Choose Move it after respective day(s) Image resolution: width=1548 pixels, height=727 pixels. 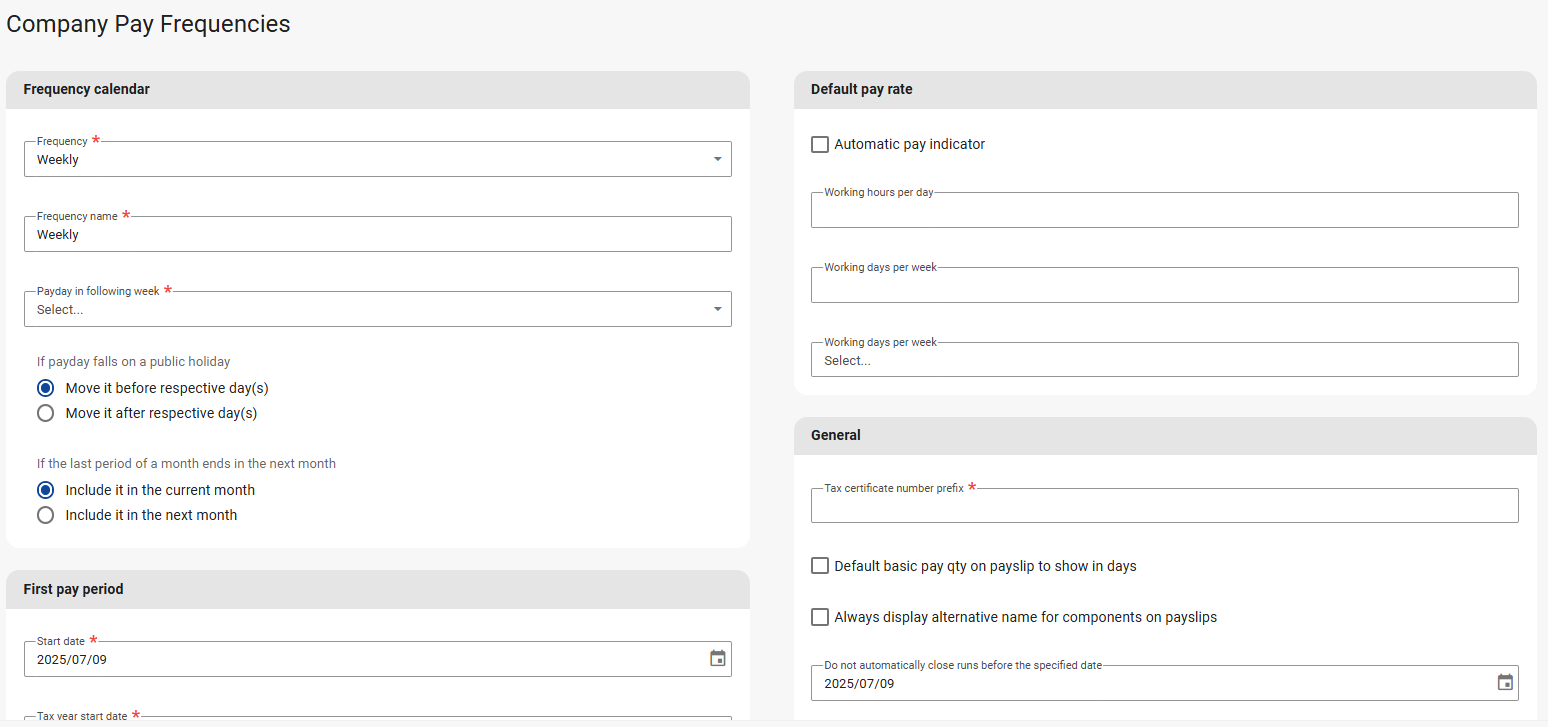click(x=46, y=413)
